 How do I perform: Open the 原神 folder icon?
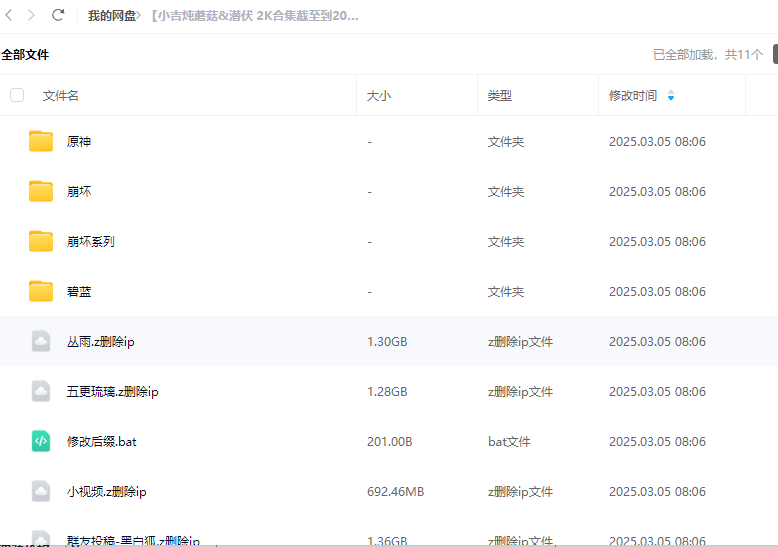tap(41, 142)
